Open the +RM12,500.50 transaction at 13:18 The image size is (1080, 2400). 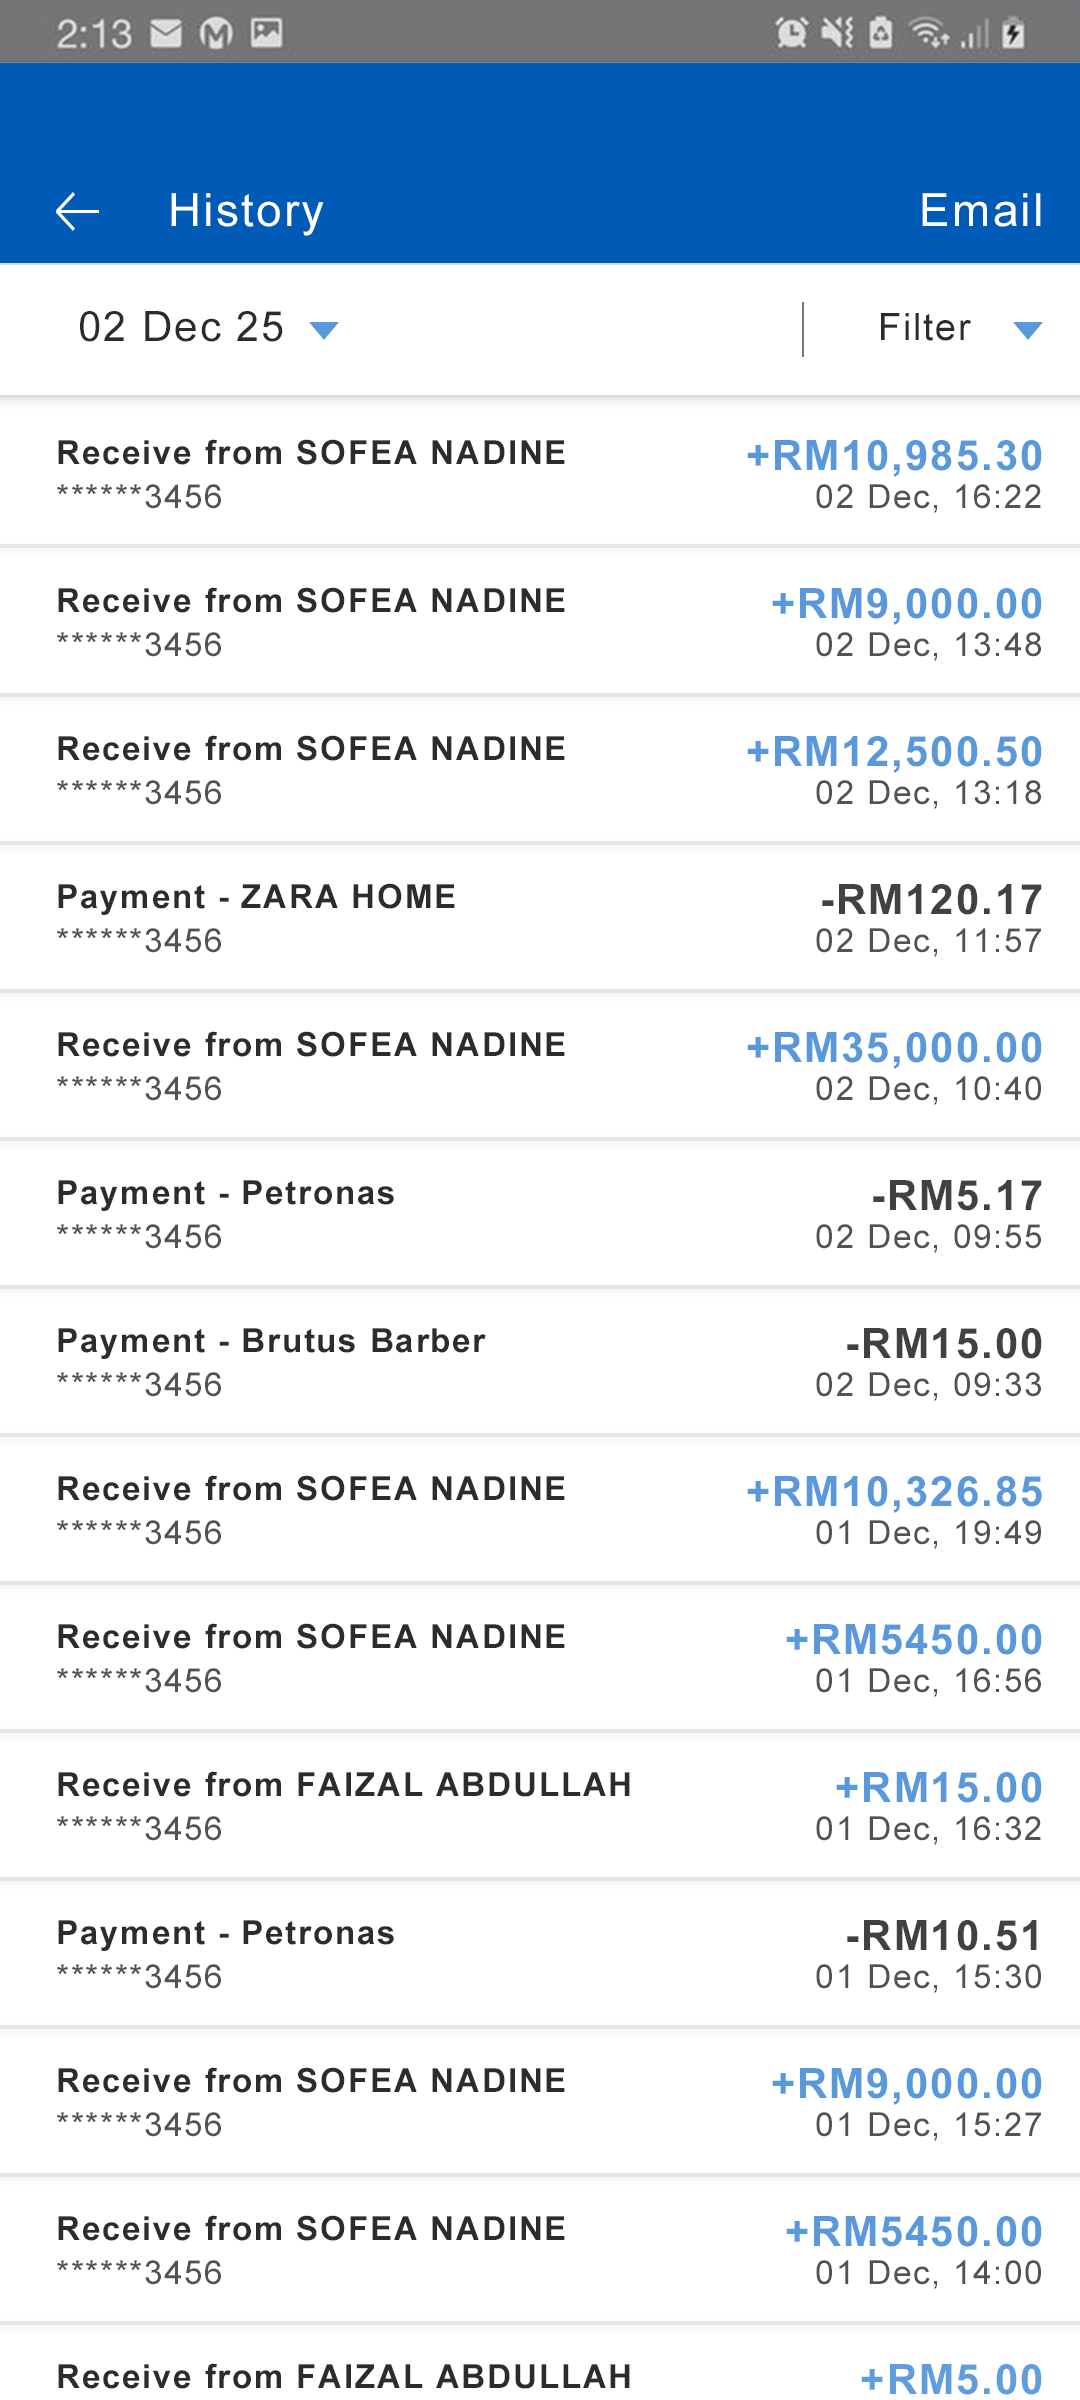pyautogui.click(x=540, y=769)
